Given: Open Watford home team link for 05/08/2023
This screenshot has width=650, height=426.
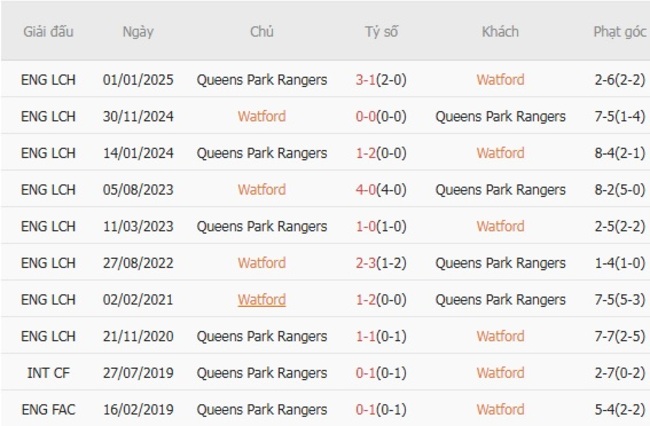Looking at the screenshot, I should click(262, 190).
